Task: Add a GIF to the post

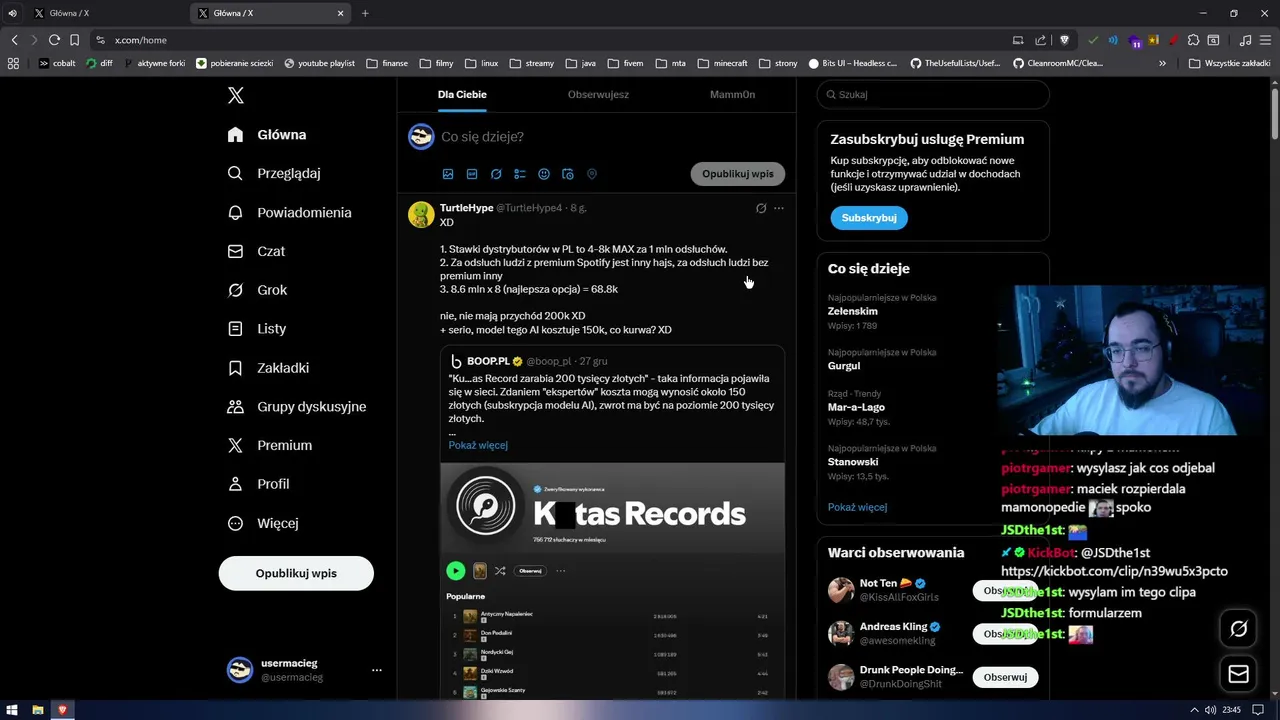Action: [472, 174]
